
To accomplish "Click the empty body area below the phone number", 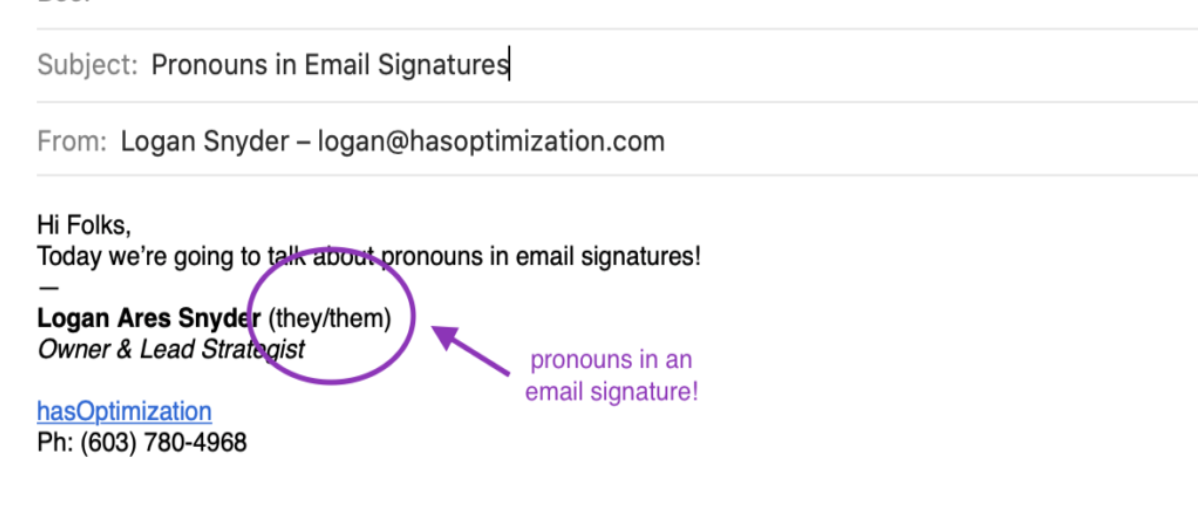I will 400,485.
